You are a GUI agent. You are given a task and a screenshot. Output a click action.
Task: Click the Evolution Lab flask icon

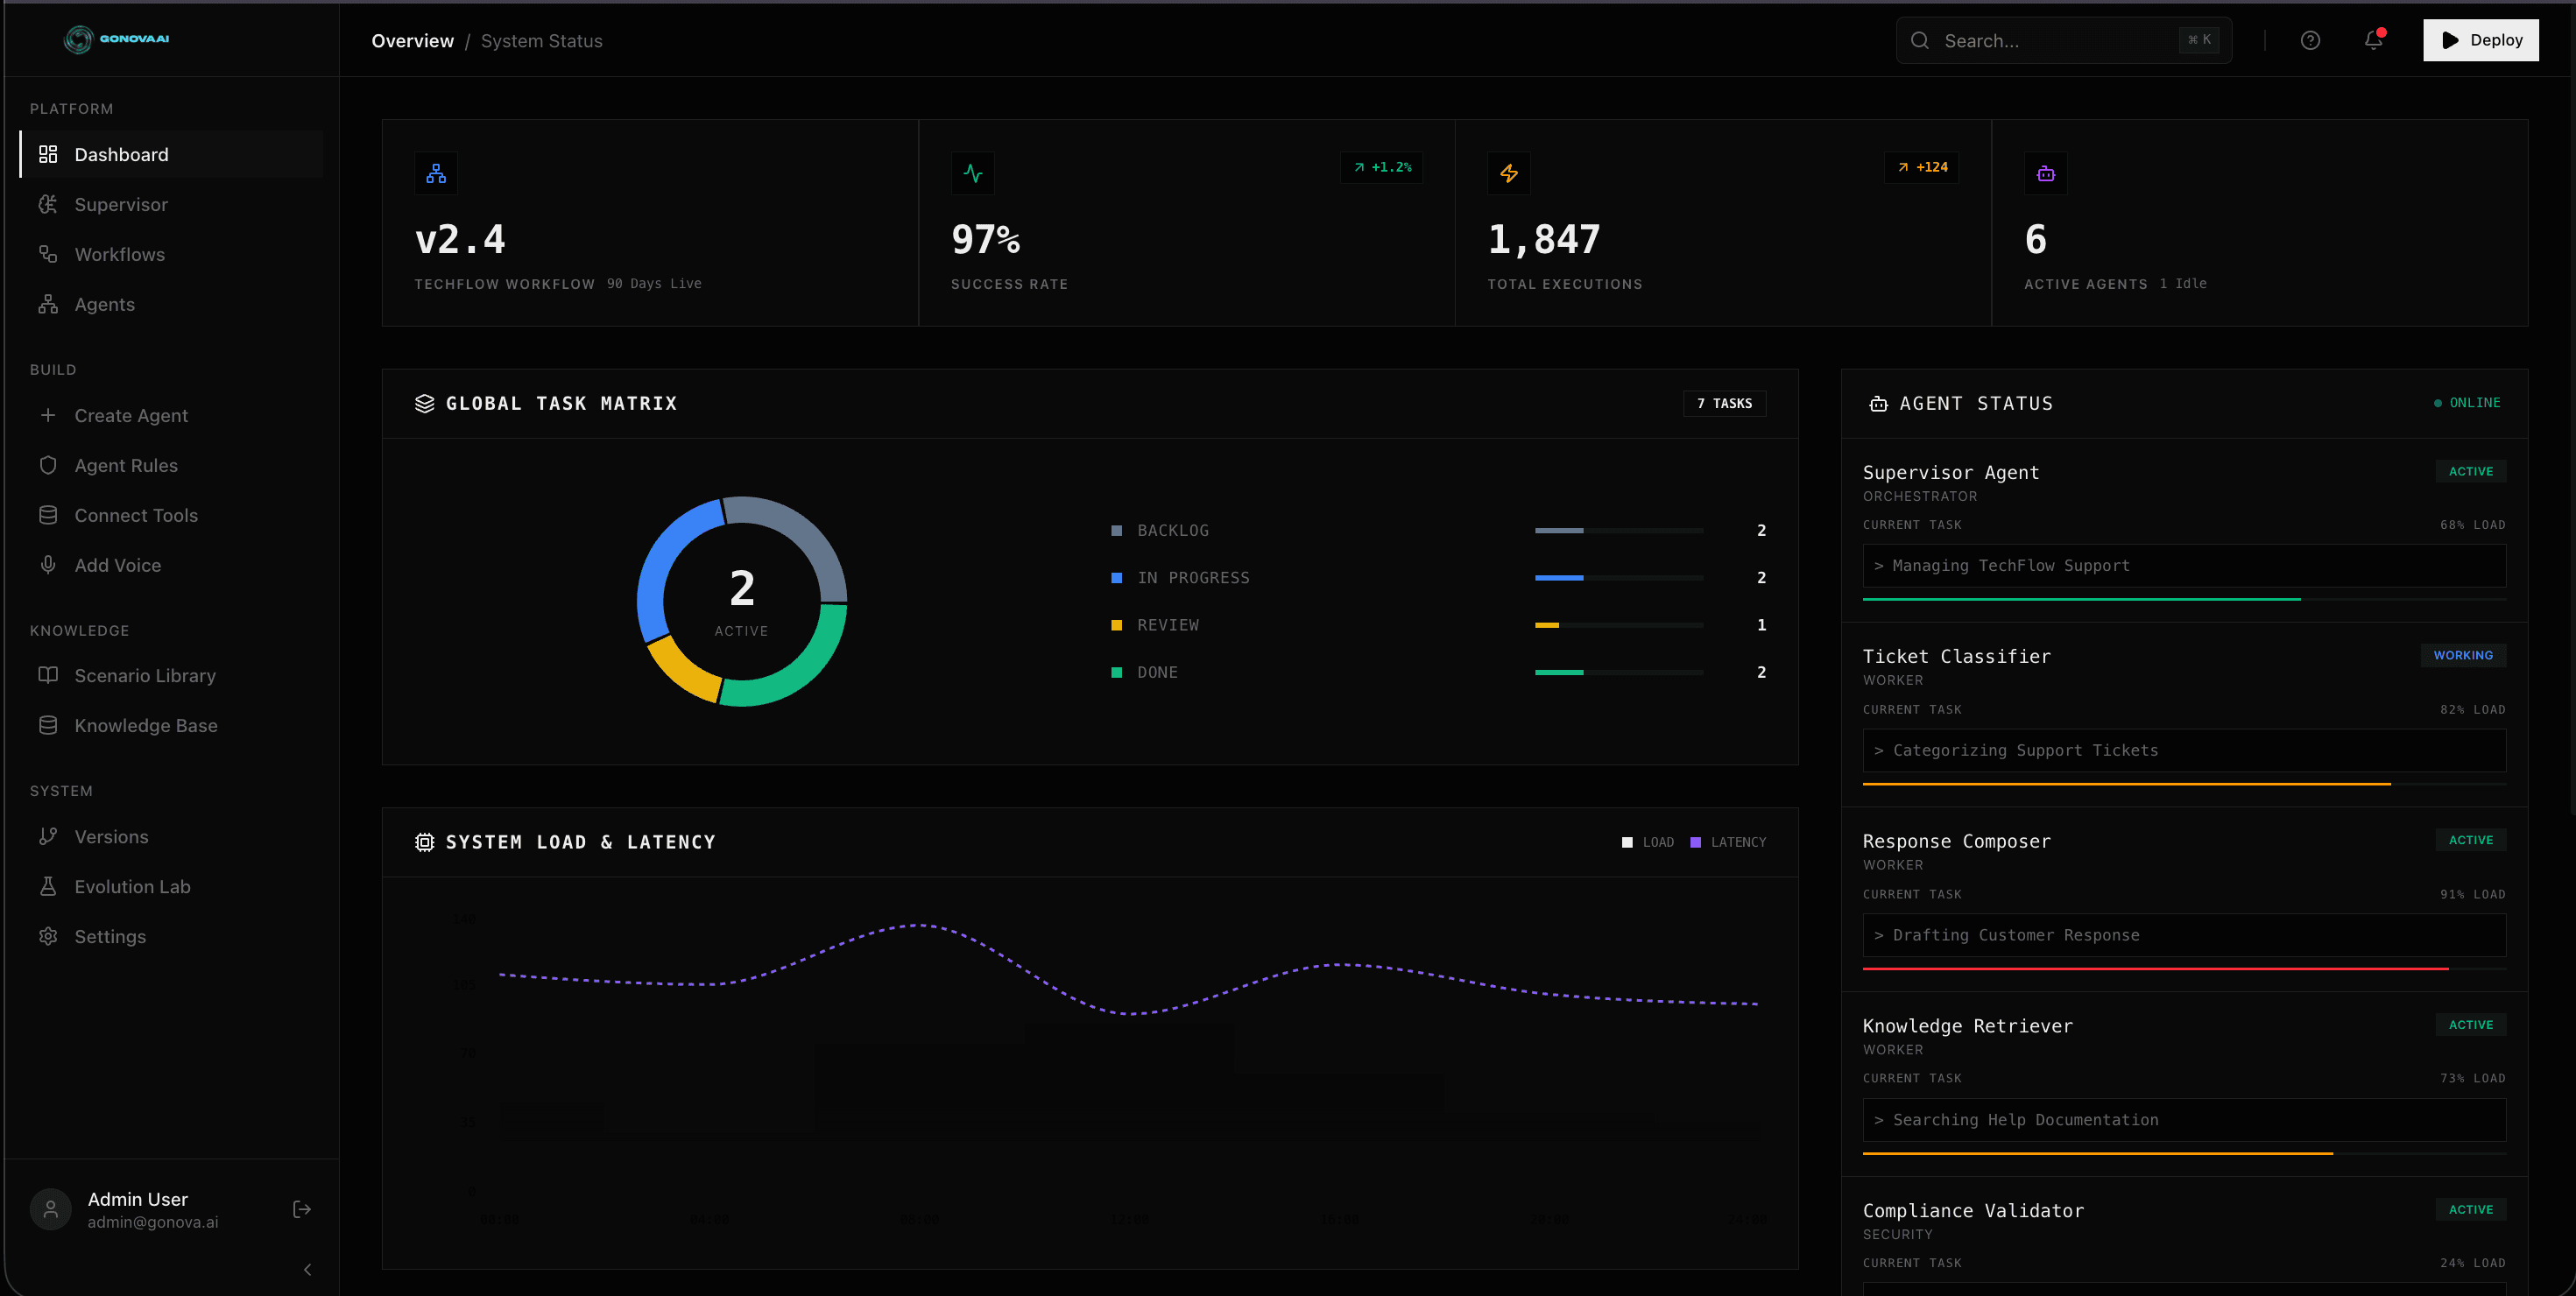(48, 886)
